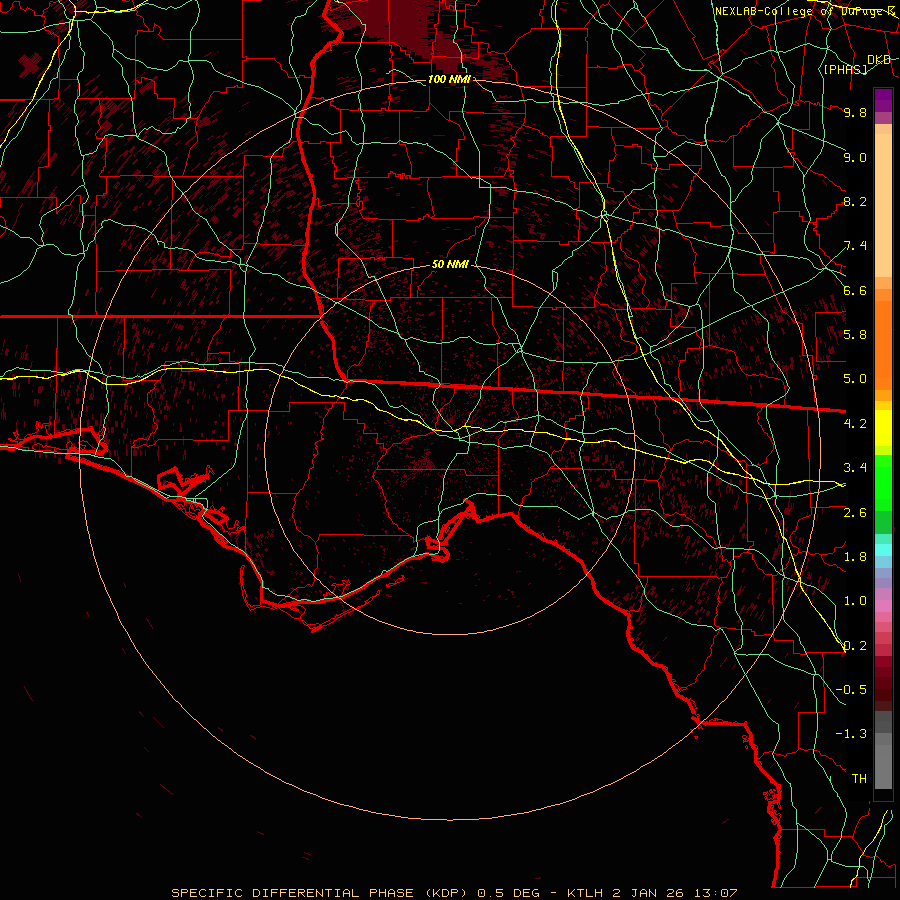Click the 1.8 scale value
Screen dimensions: 900x900
pos(855,557)
